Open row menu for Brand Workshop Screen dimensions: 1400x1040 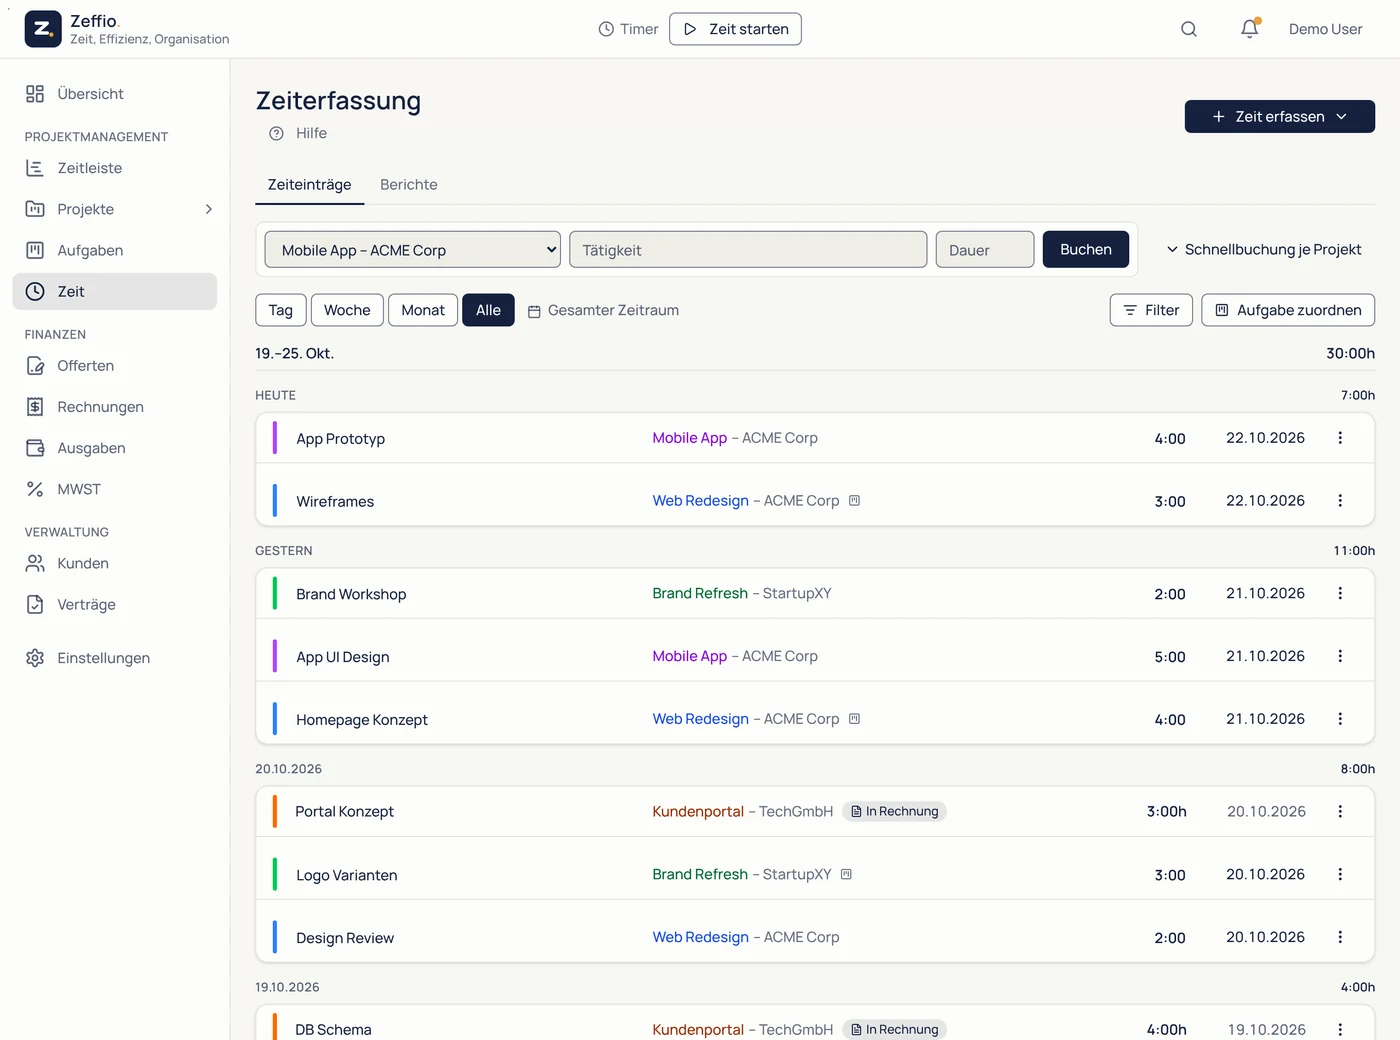coord(1340,593)
